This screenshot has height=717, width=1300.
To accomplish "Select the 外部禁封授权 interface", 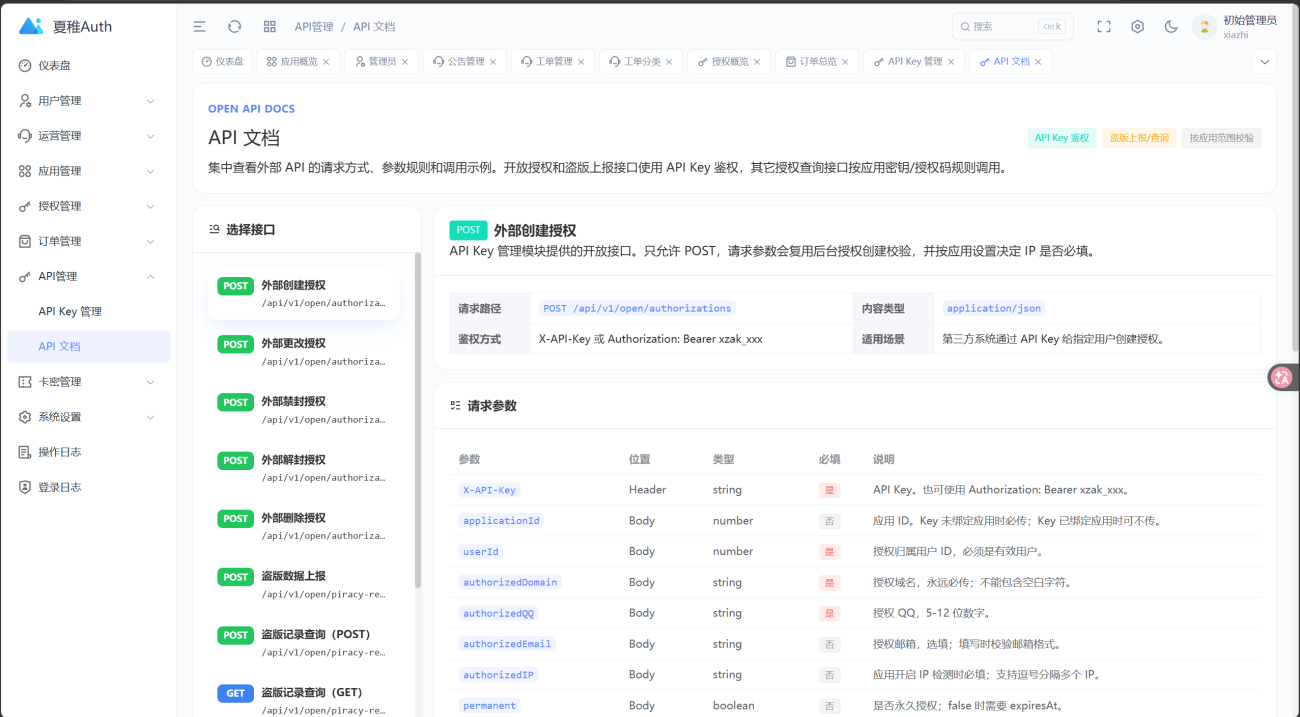I will click(304, 410).
